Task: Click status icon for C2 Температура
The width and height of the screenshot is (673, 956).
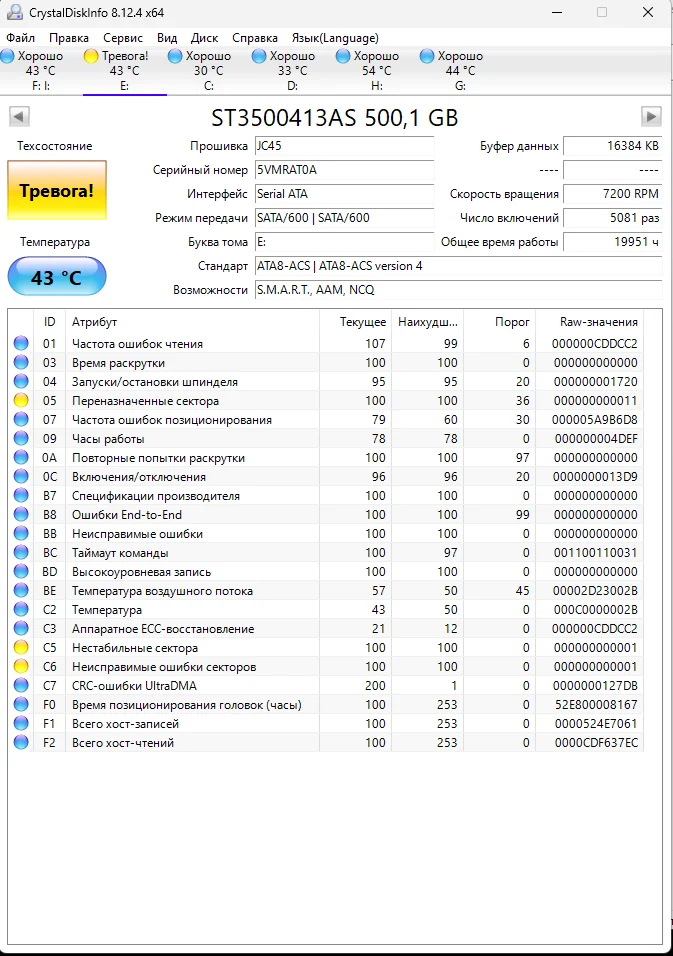Action: [21, 610]
